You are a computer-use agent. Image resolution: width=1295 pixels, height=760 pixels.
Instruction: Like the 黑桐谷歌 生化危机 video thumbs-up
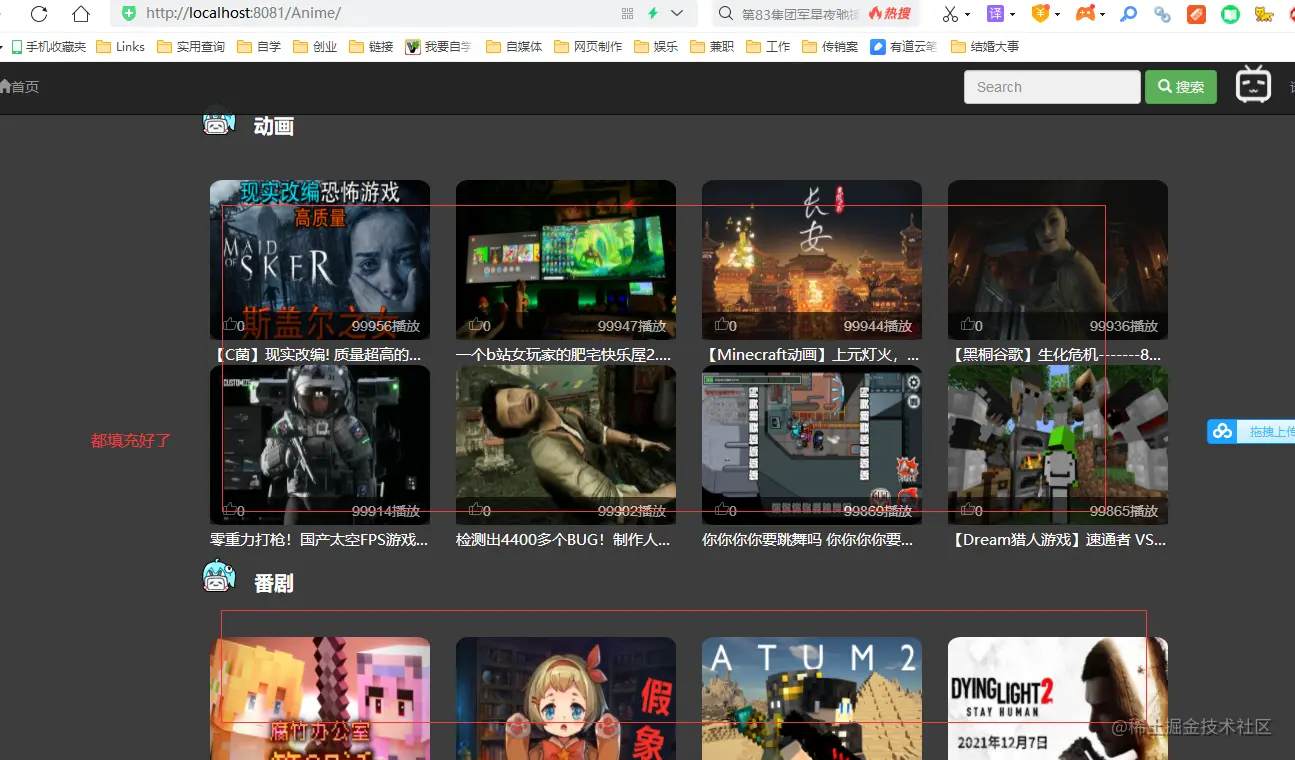tap(968, 325)
